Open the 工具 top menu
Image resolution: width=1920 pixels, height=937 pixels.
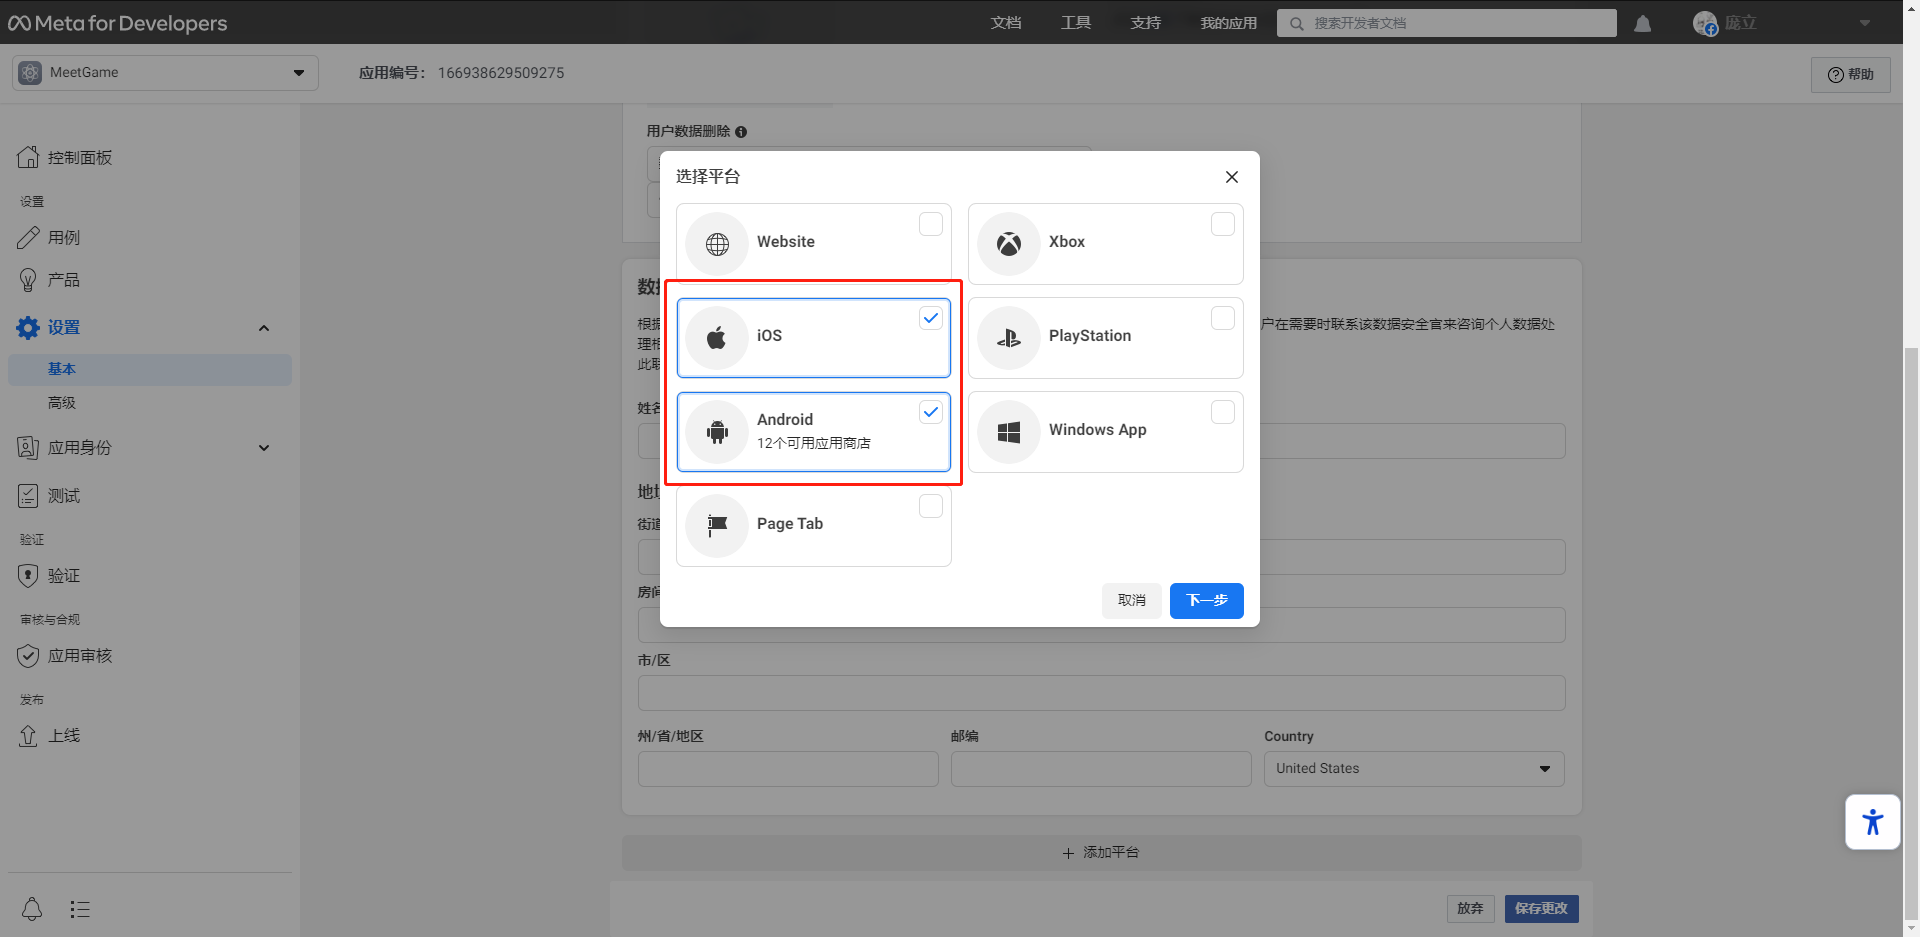pos(1076,23)
